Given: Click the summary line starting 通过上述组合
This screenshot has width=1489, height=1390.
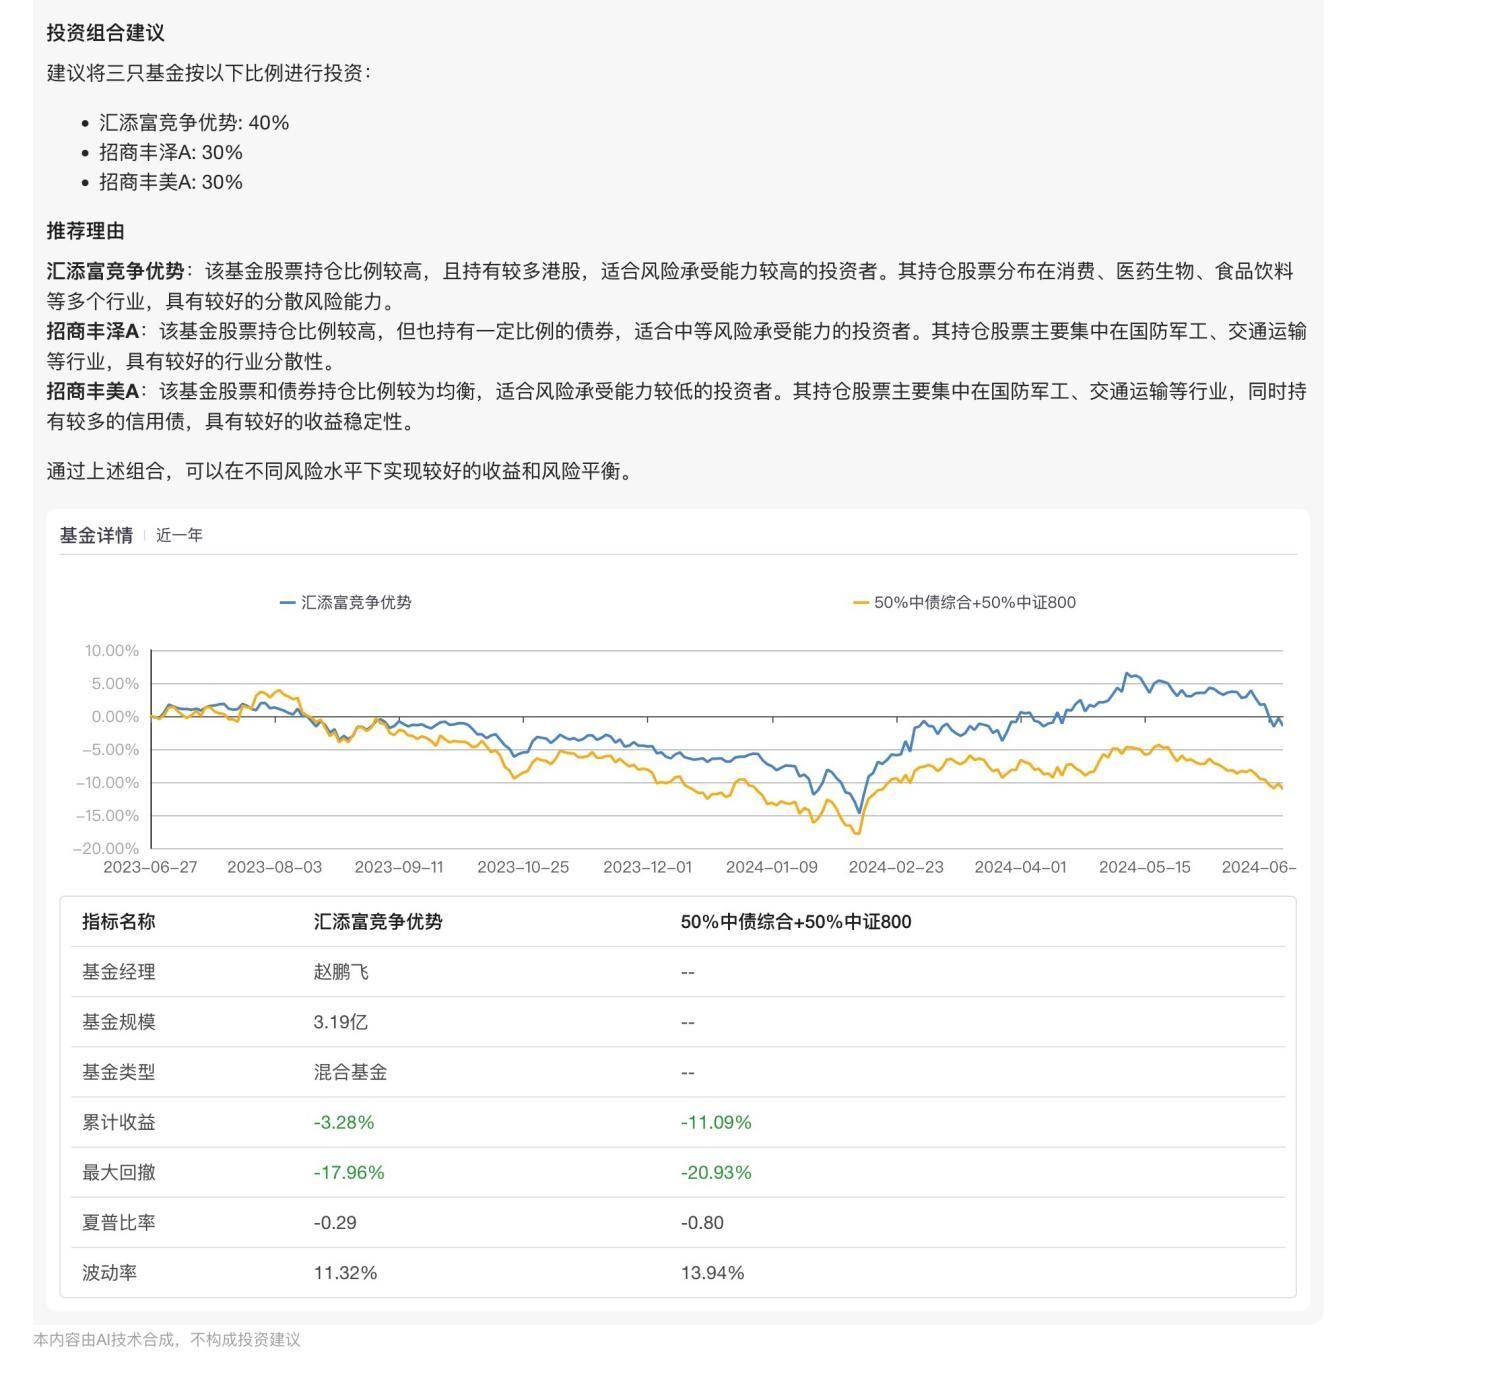Looking at the screenshot, I should (343, 471).
